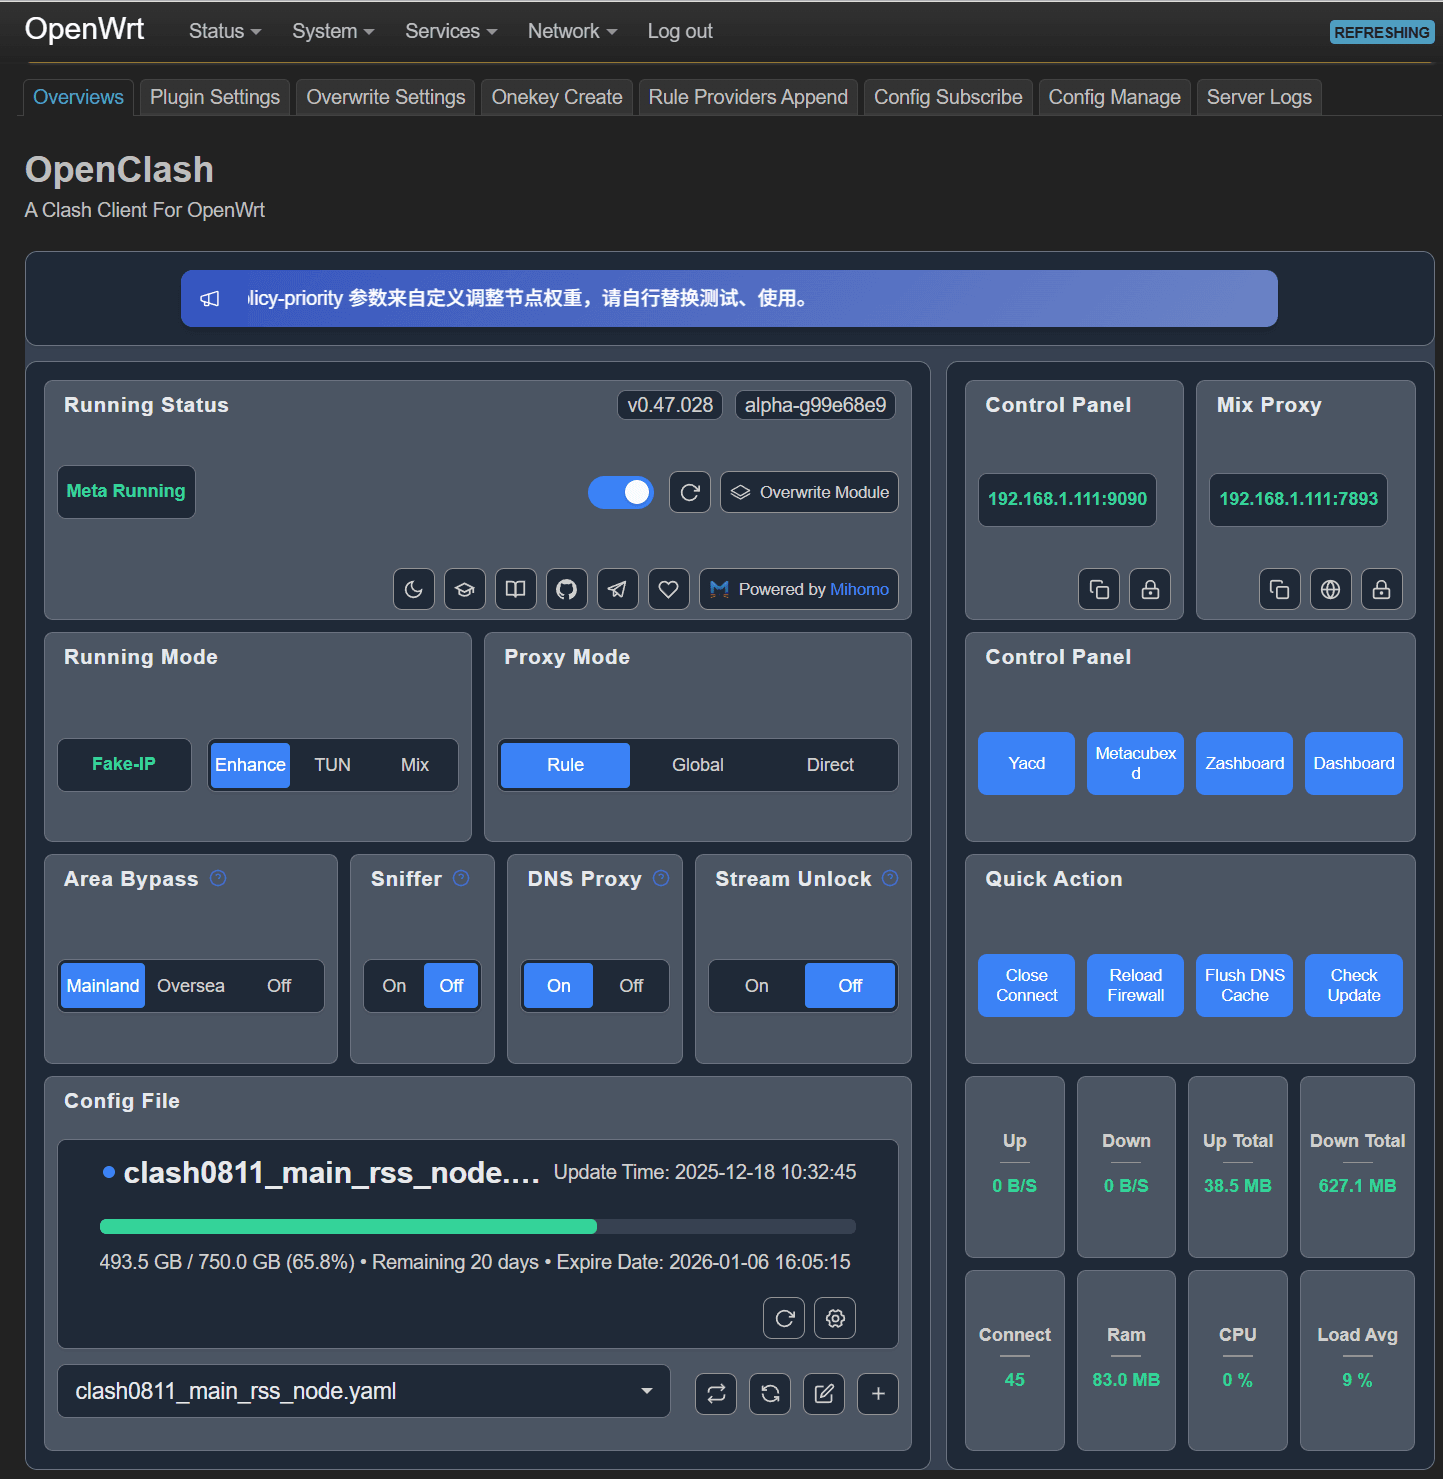Click the Telegram paper plane icon
Image resolution: width=1443 pixels, height=1479 pixels.
tap(617, 589)
